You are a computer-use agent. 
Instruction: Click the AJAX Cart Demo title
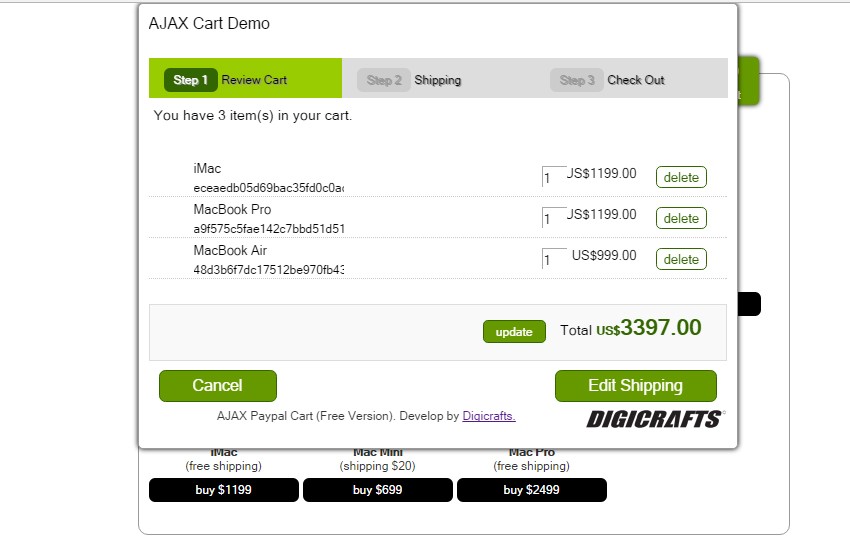click(209, 23)
